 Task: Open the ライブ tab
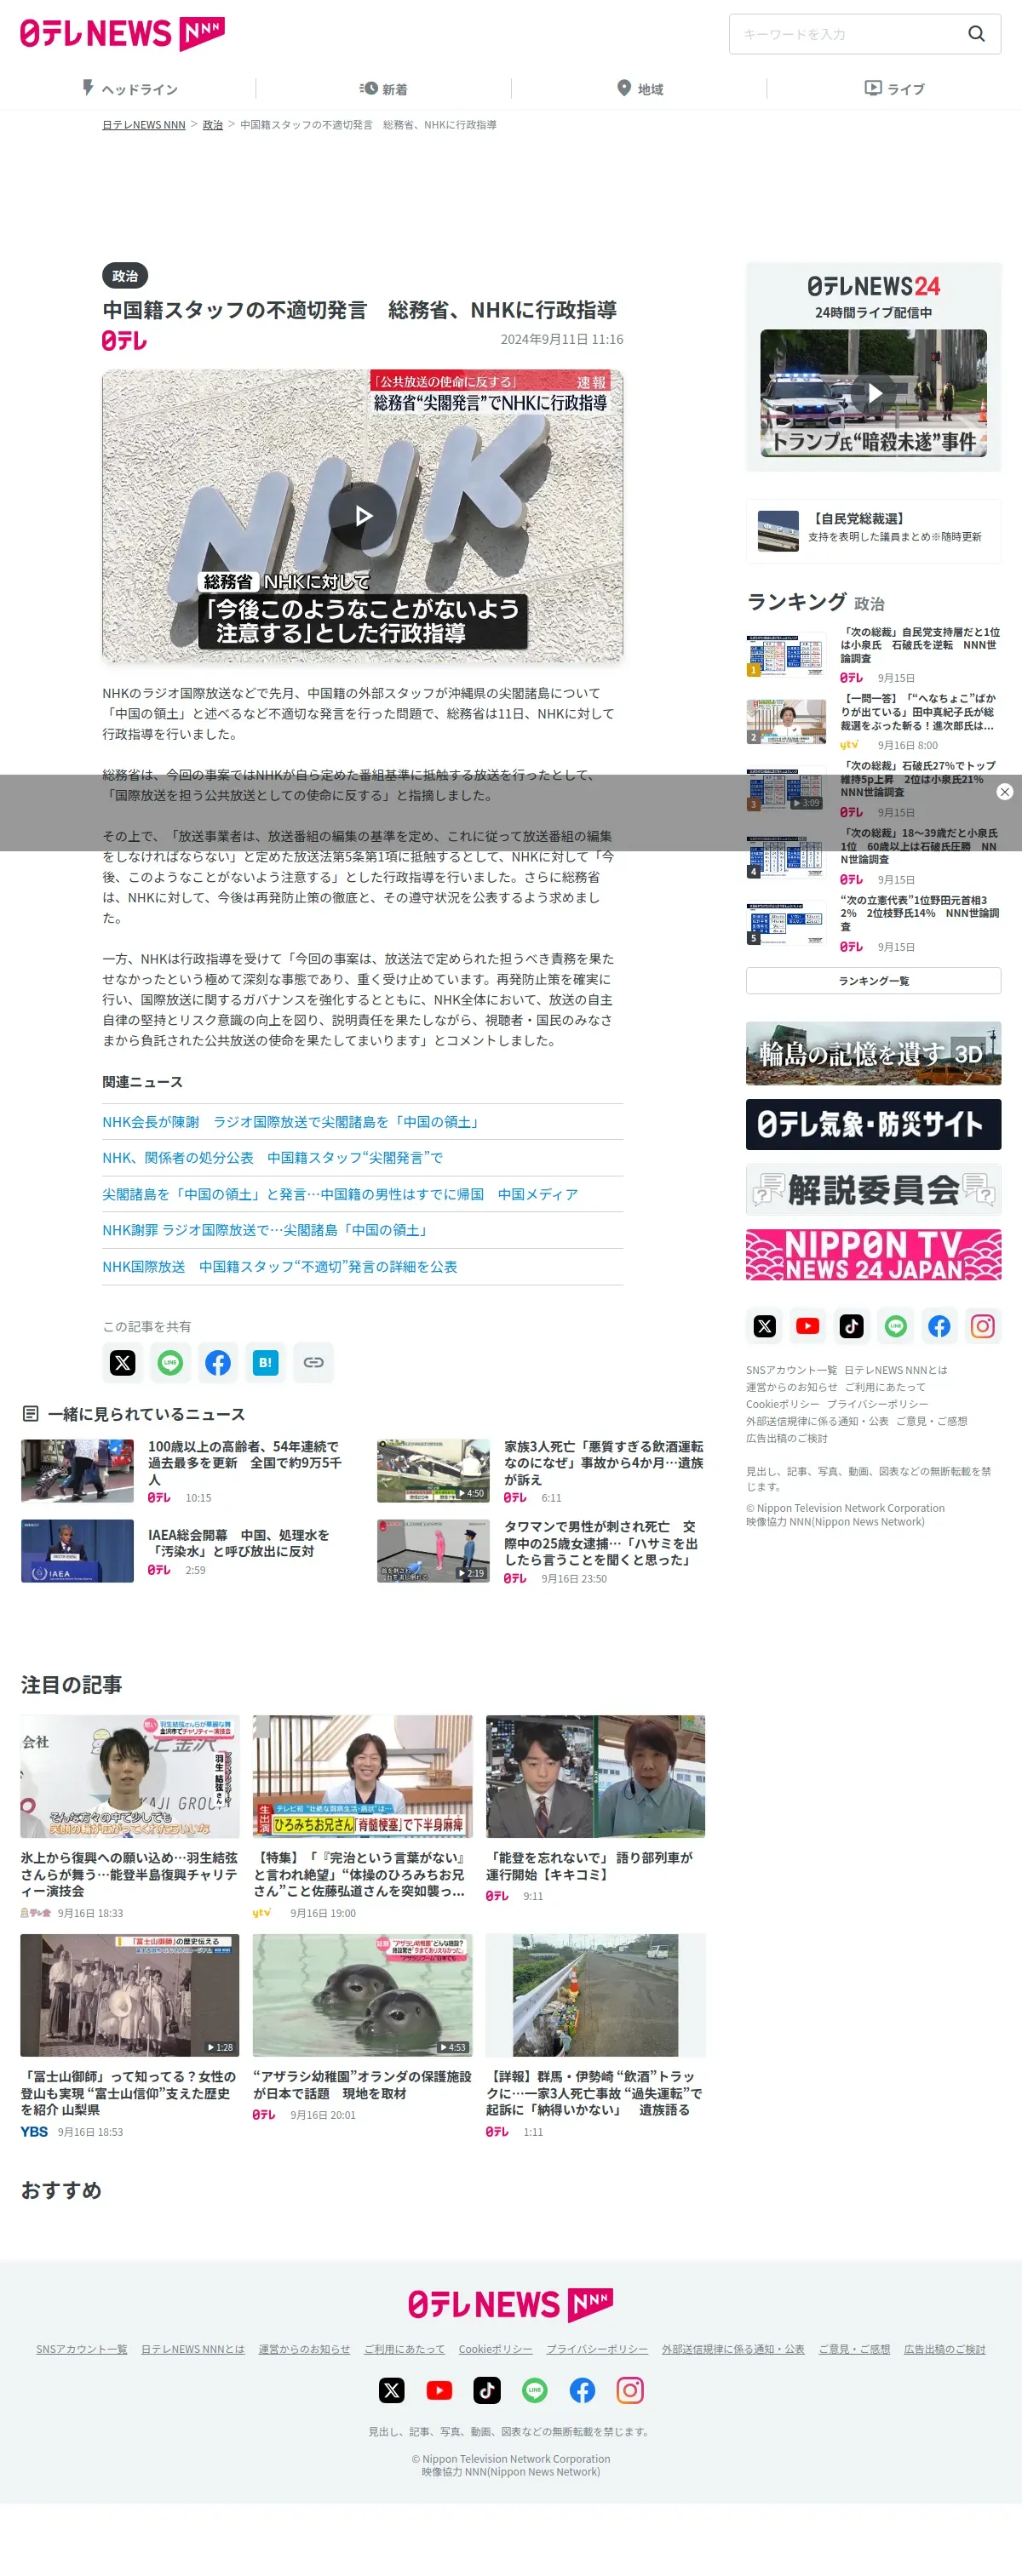[895, 89]
